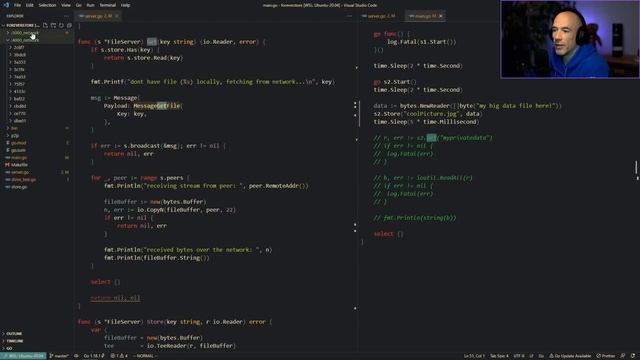Close the main.go tab in right editor
Image resolution: width=640 pixels, height=360 pixels.
(x=441, y=16)
